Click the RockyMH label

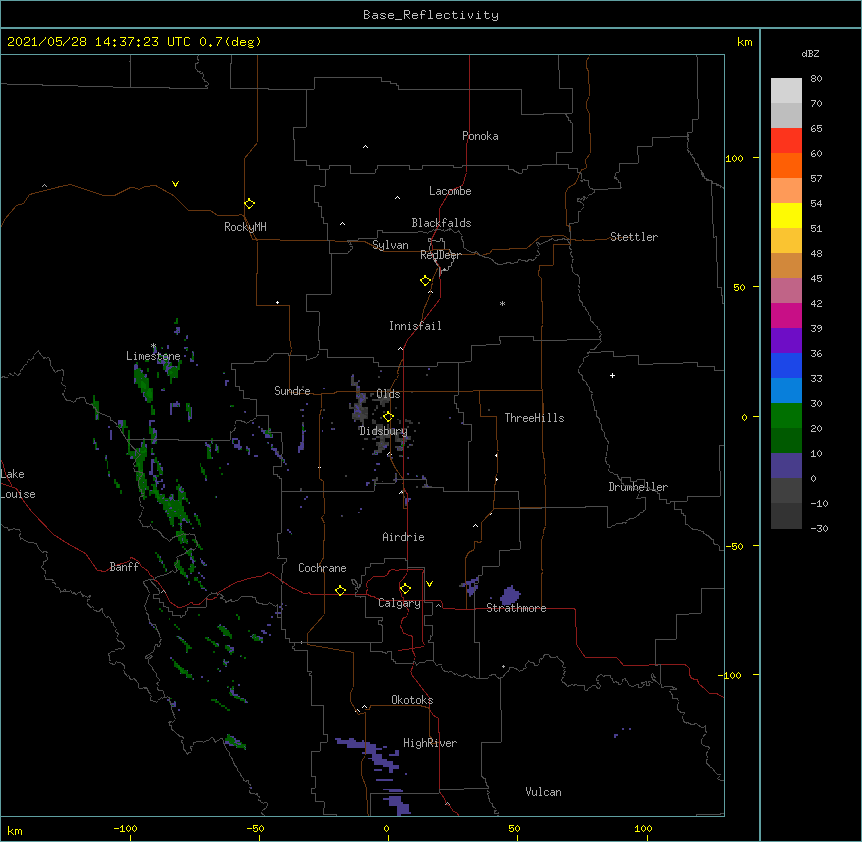245,227
